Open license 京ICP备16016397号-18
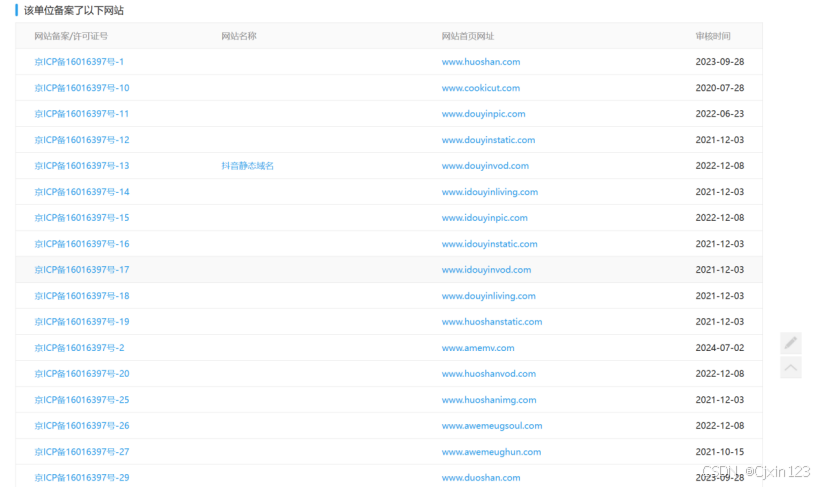The image size is (830, 487). click(x=82, y=295)
